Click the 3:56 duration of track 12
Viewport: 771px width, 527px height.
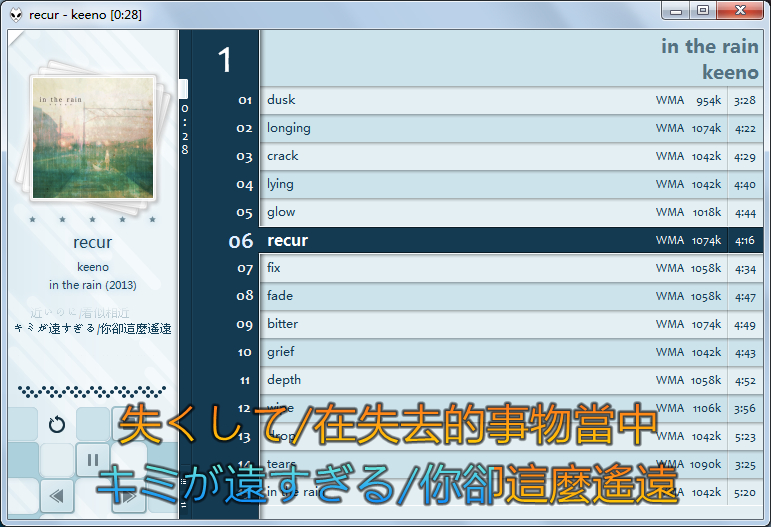[x=745, y=409]
